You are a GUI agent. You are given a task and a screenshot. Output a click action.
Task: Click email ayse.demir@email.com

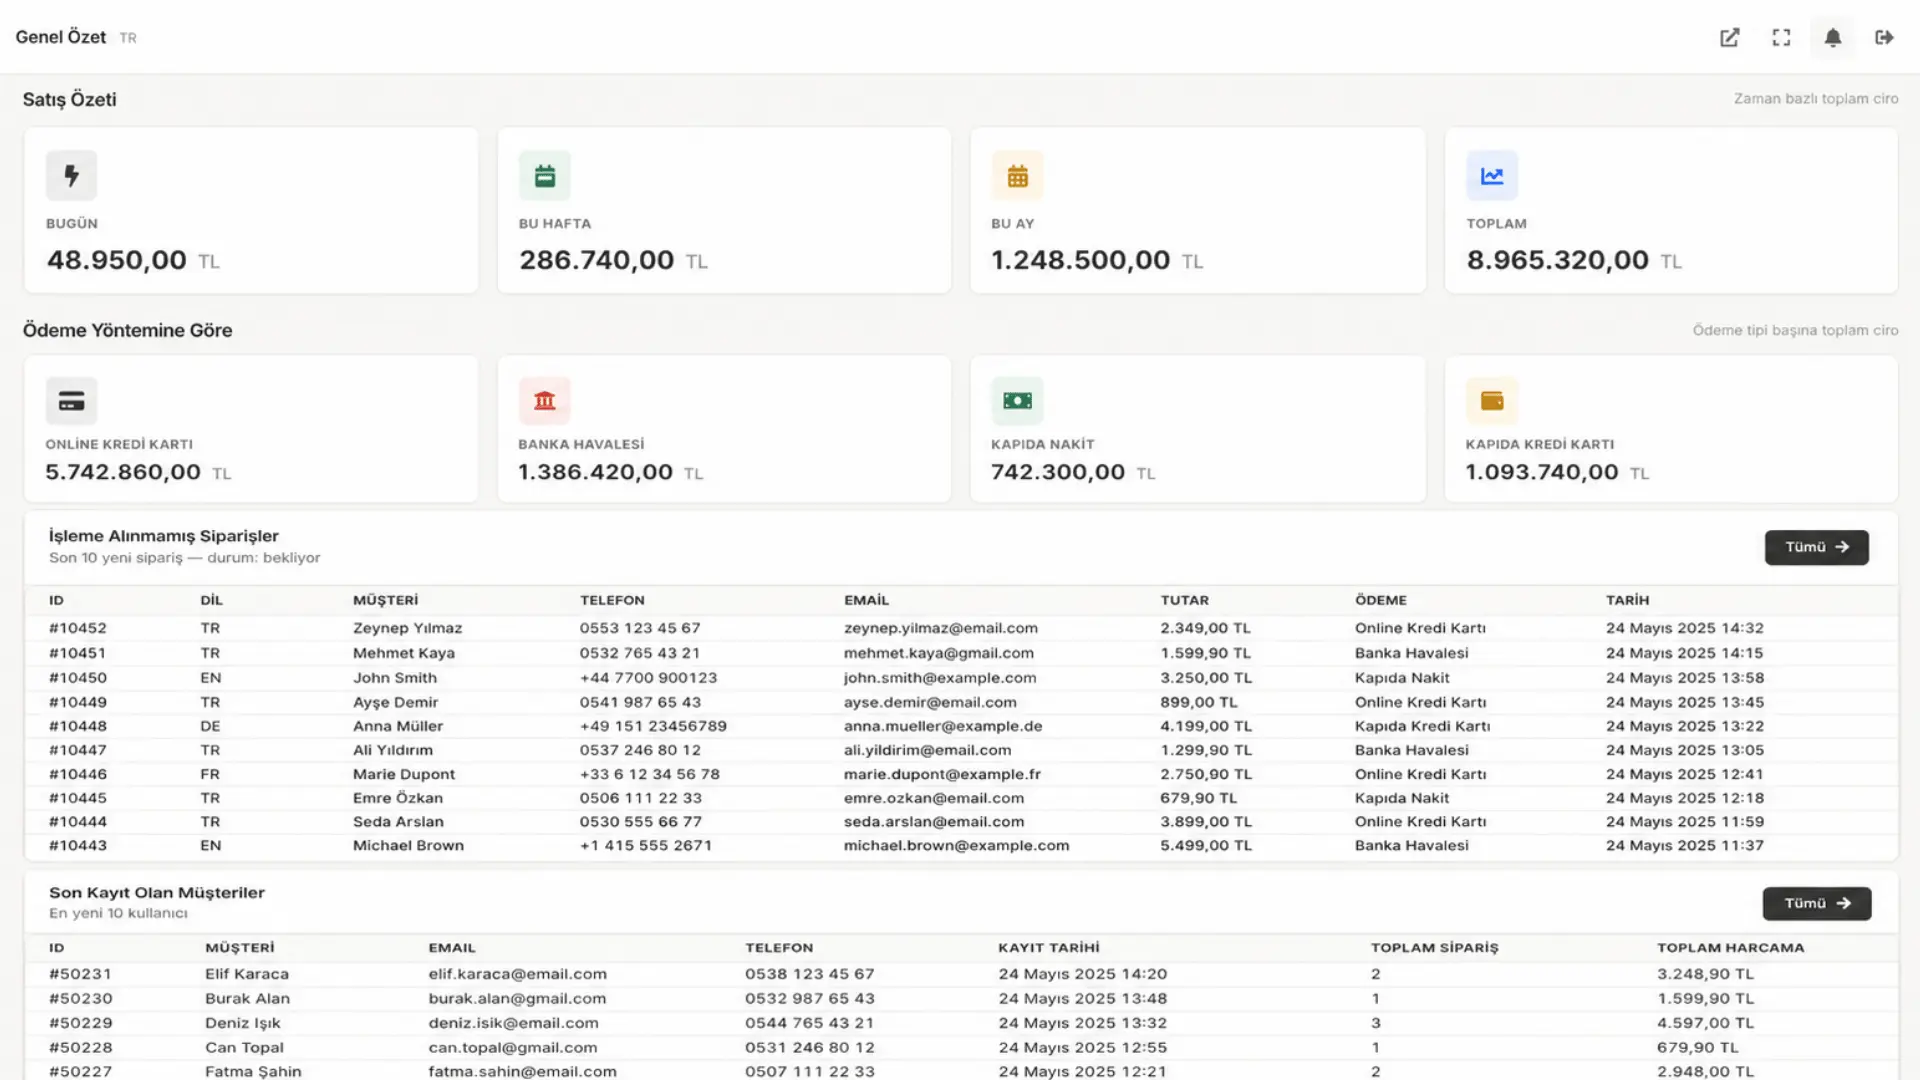pyautogui.click(x=930, y=702)
